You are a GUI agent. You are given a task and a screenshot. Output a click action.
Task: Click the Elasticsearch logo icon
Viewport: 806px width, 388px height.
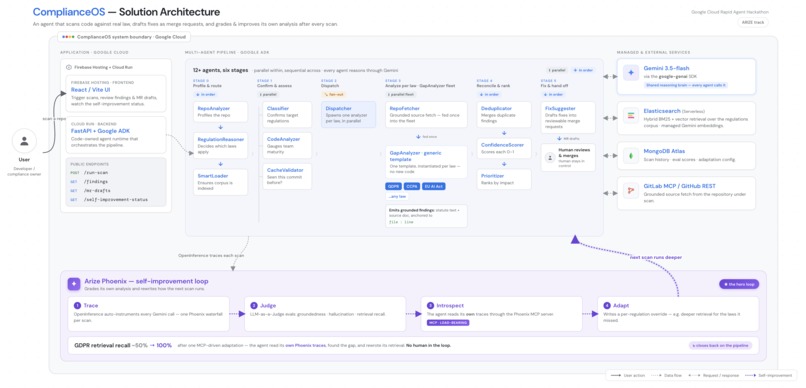[x=630, y=116]
